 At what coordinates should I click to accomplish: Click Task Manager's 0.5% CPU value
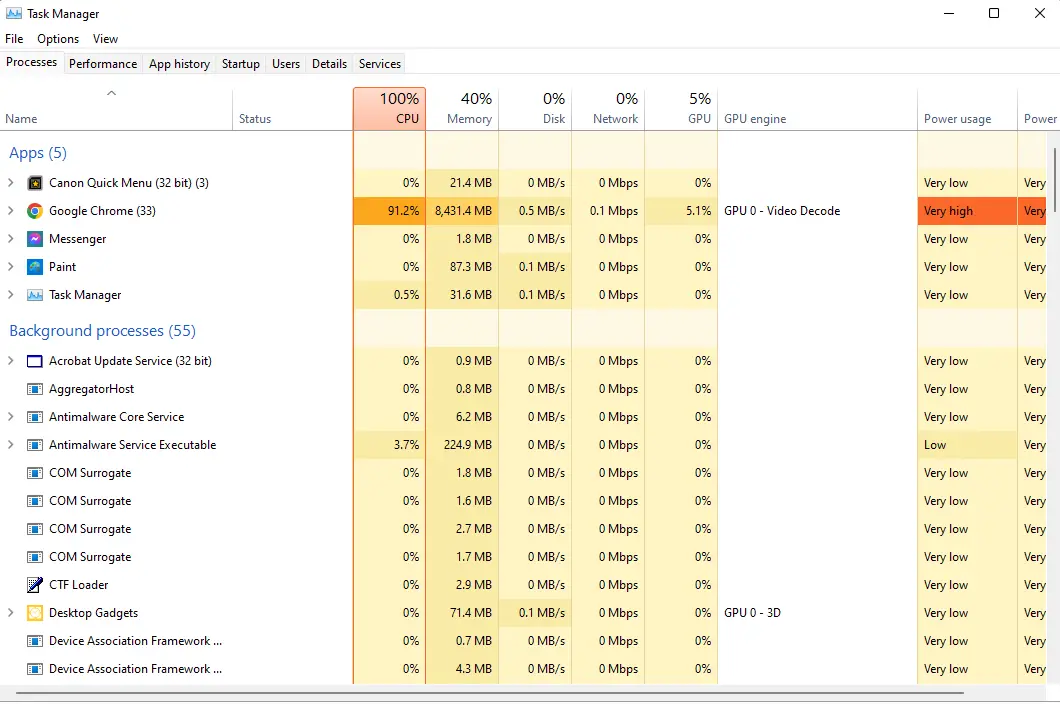point(406,295)
